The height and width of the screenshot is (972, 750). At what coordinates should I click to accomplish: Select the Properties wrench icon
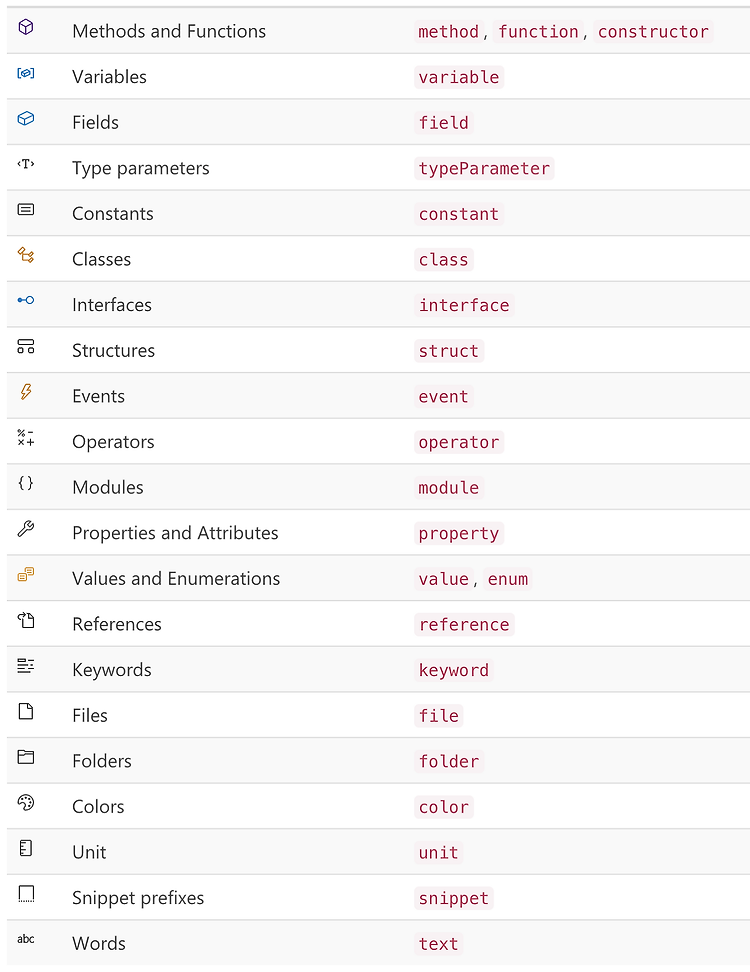tap(25, 529)
